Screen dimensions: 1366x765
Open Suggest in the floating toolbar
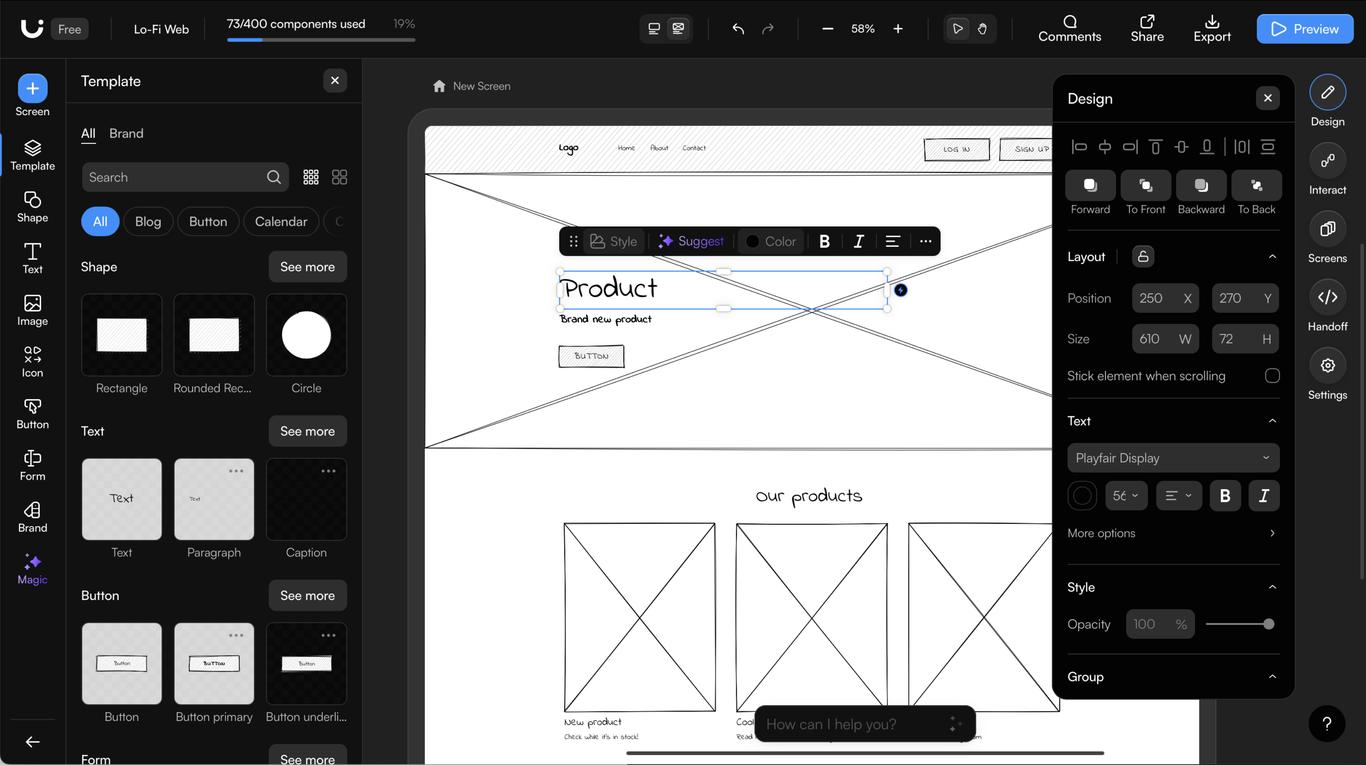[x=691, y=241]
